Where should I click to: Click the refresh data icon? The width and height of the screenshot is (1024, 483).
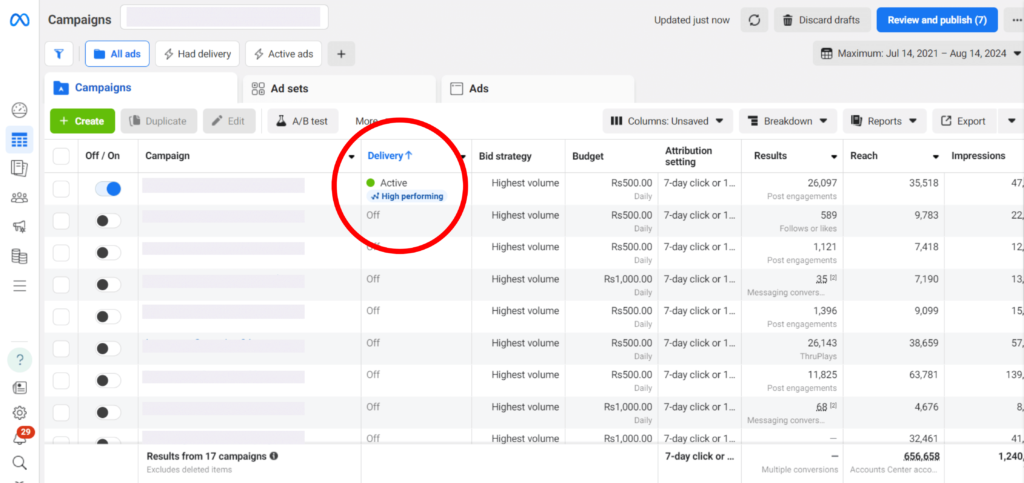click(x=754, y=20)
